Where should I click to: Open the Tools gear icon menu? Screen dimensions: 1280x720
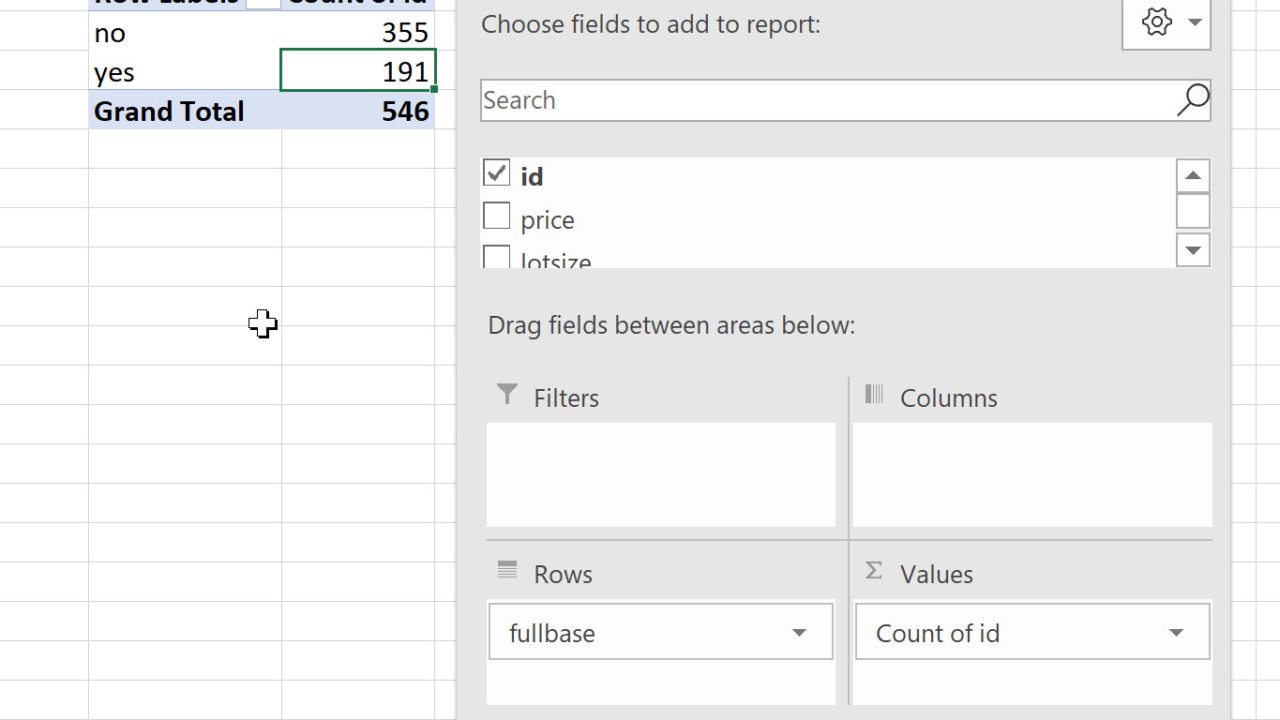tap(1157, 22)
